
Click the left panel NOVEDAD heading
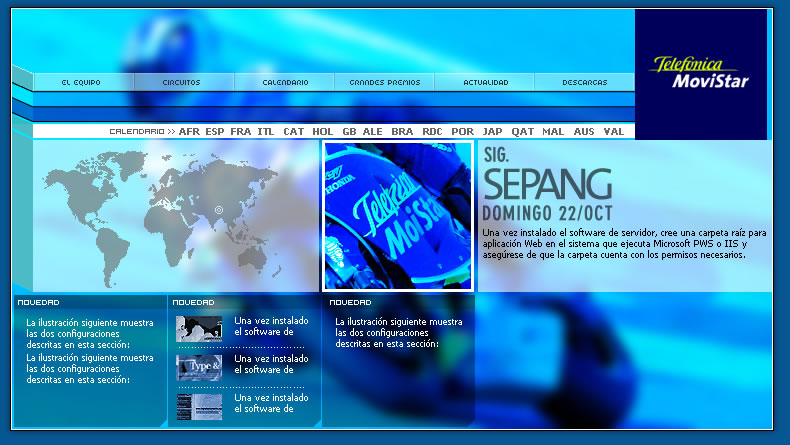click(38, 302)
